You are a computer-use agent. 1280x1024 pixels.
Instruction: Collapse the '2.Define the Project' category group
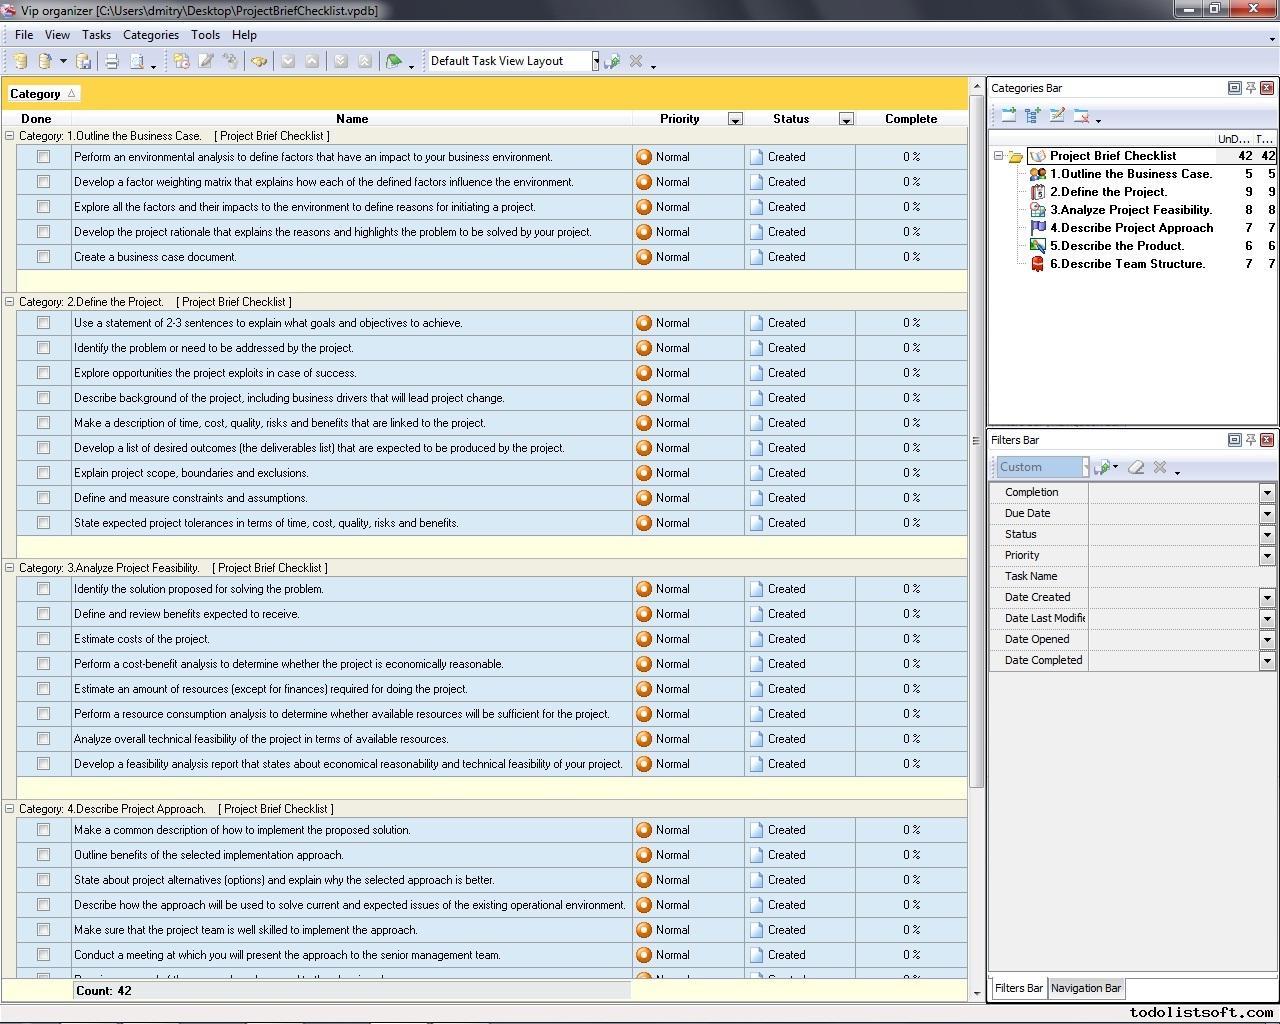(x=10, y=302)
